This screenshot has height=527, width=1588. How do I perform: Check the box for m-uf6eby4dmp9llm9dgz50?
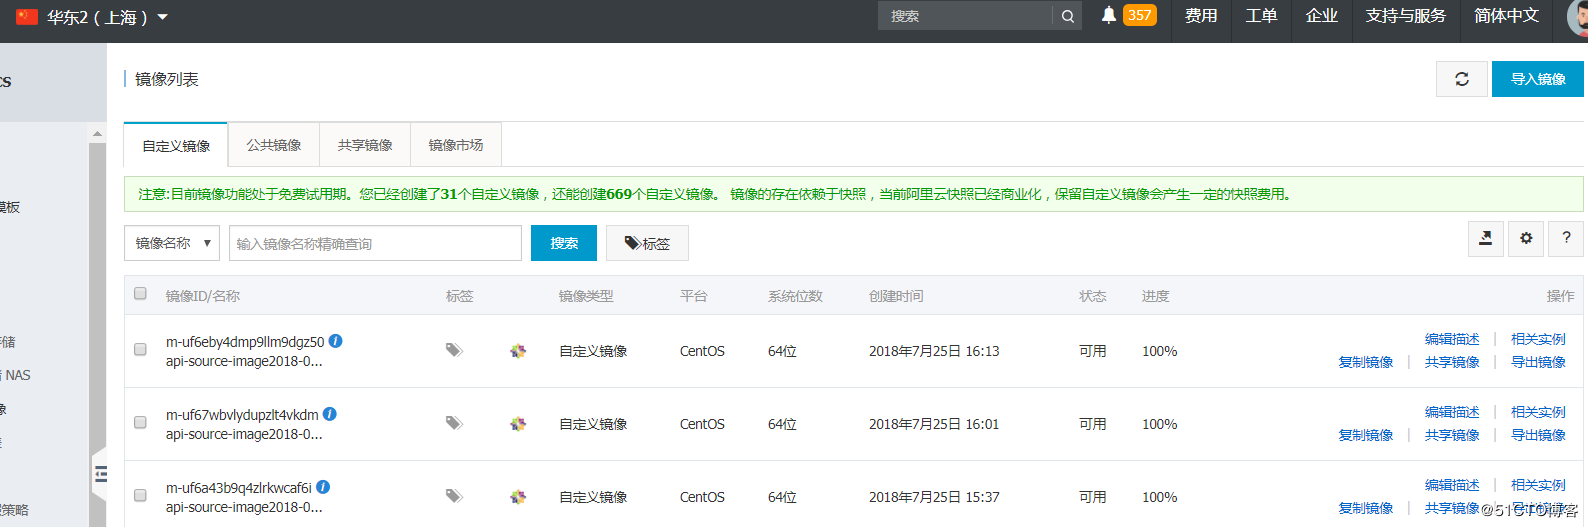pyautogui.click(x=140, y=350)
